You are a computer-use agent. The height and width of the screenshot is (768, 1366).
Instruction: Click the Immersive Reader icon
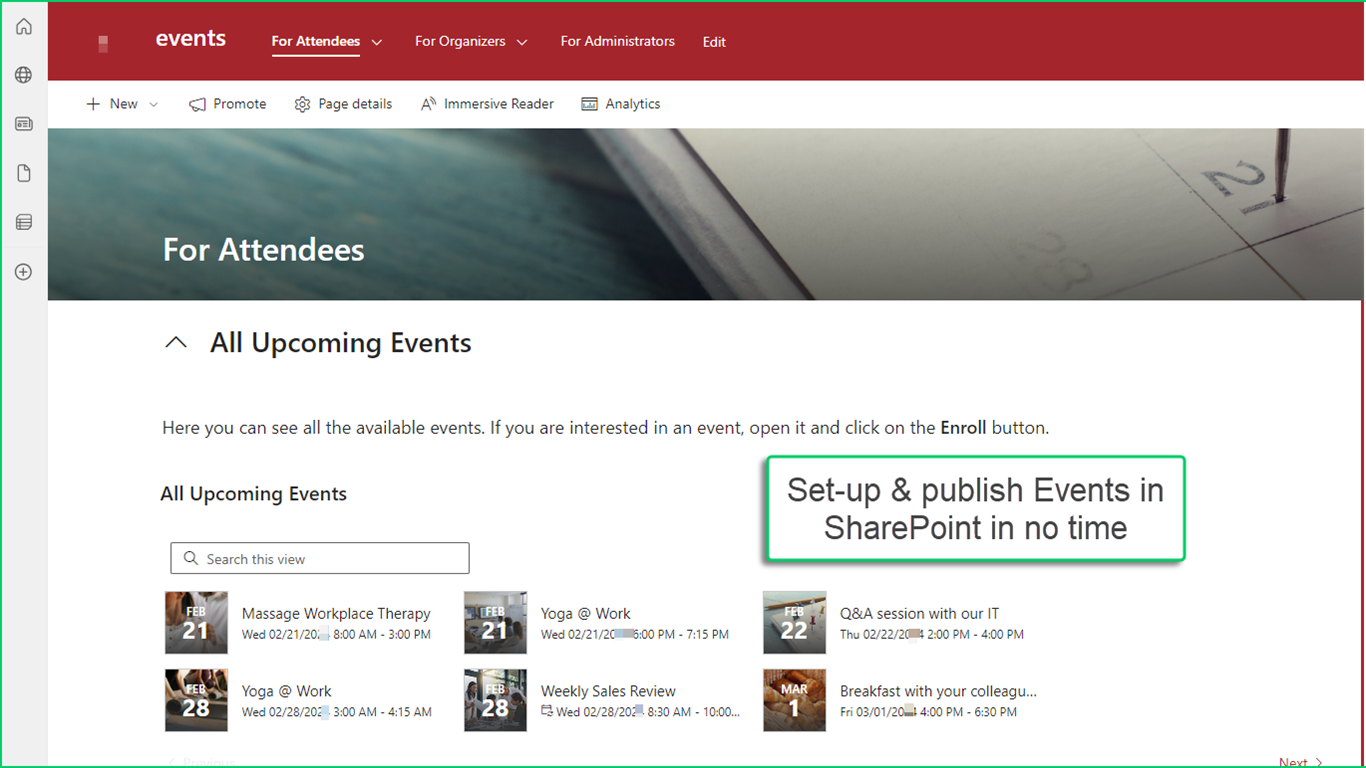click(x=428, y=104)
